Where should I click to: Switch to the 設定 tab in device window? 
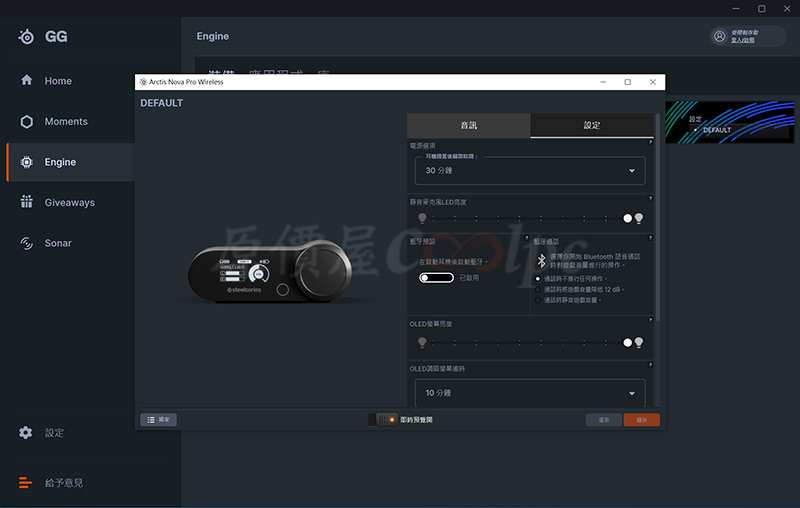(592, 125)
